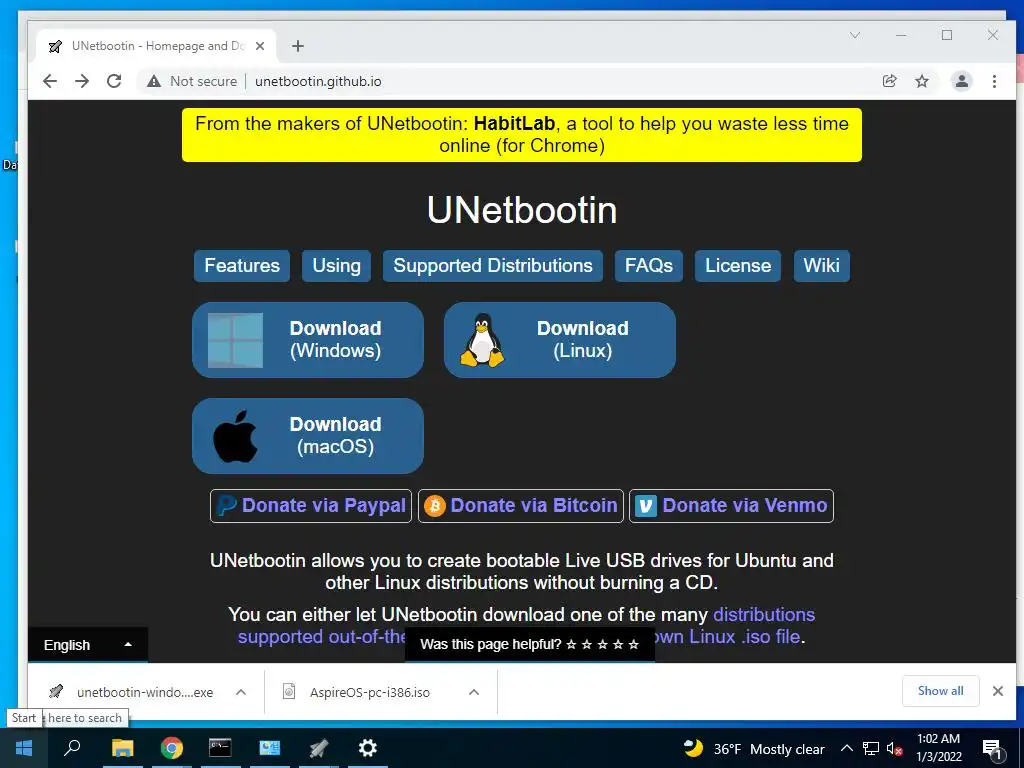Viewport: 1024px width, 768px height.
Task: Click the Apple logo icon
Action: pyautogui.click(x=235, y=436)
